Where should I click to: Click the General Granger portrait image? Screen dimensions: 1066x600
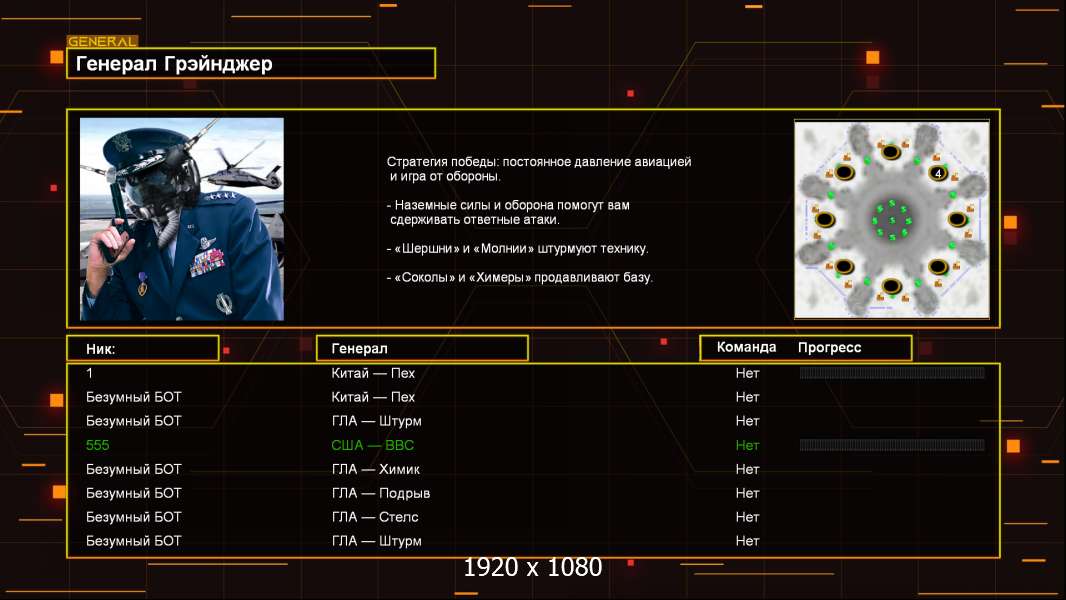pyautogui.click(x=182, y=219)
